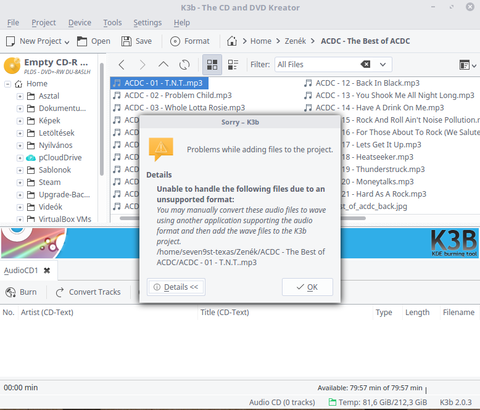Click the Format disc button

[x=190, y=41]
